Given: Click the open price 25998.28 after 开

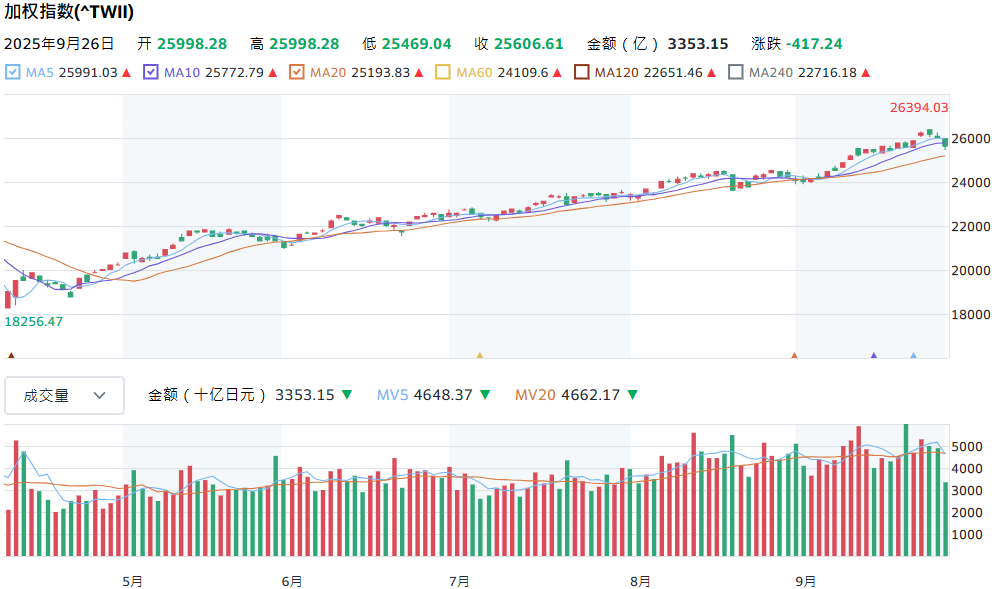Looking at the screenshot, I should (192, 43).
